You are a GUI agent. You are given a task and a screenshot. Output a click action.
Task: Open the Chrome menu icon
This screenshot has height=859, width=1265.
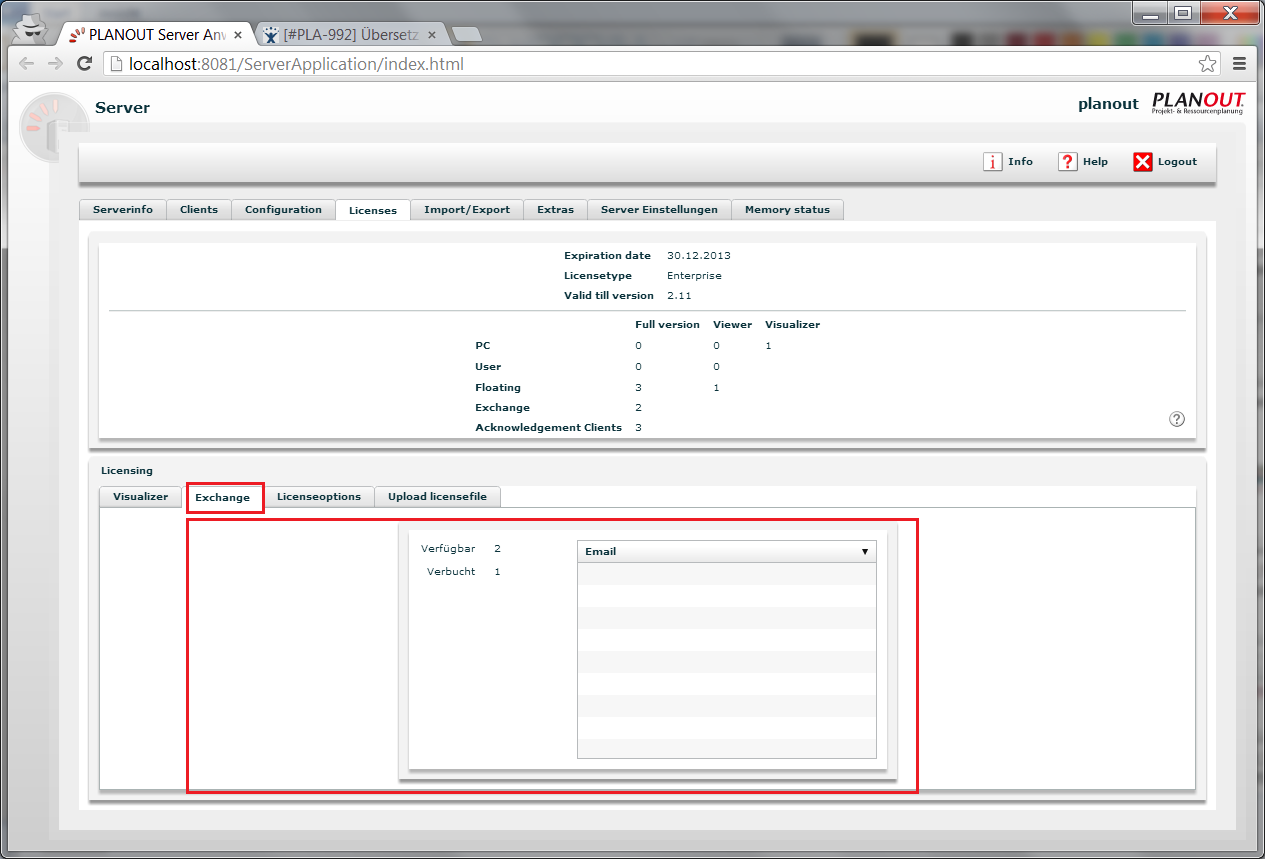[1240, 64]
